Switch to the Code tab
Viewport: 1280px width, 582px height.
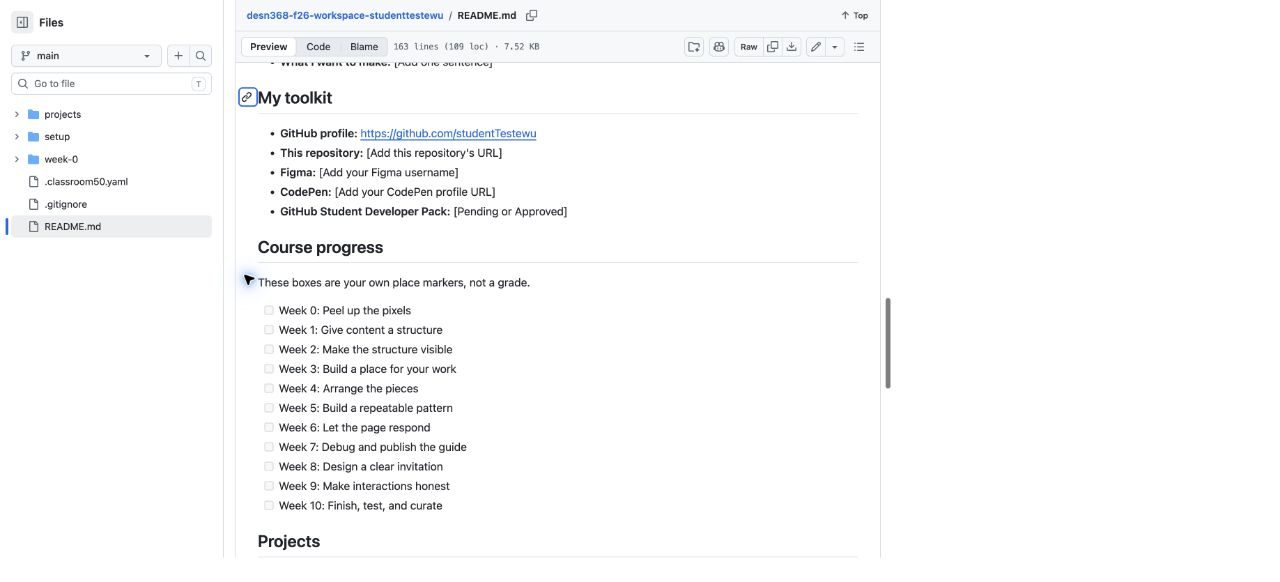coord(318,47)
